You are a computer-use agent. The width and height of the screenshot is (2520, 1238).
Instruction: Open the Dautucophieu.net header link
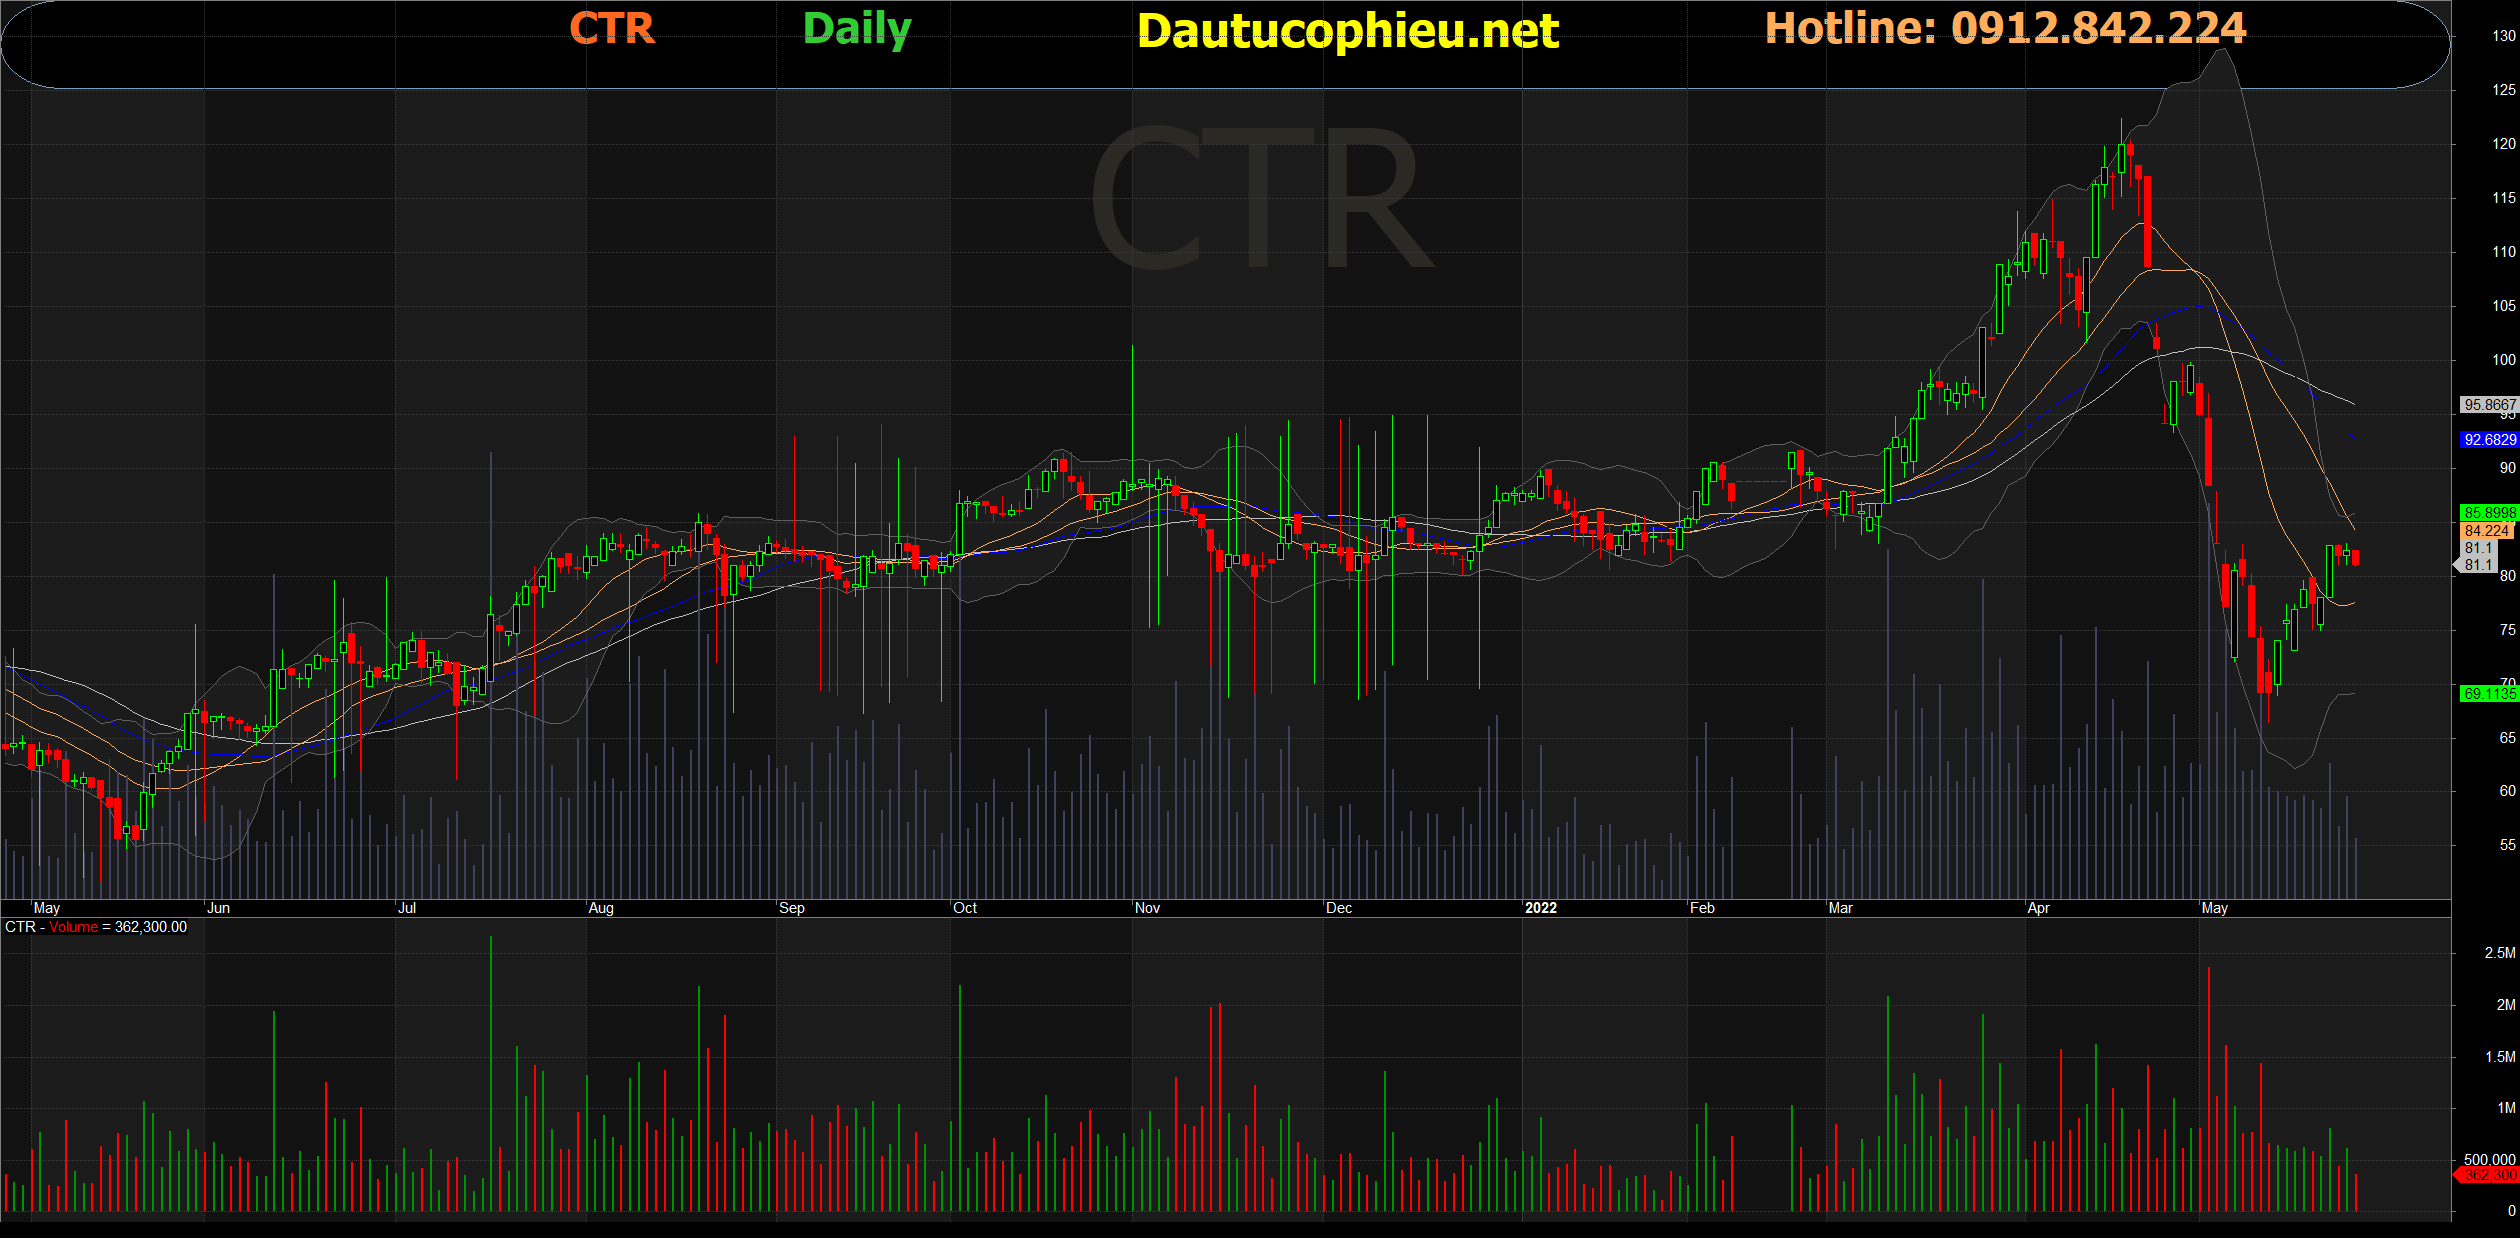(1347, 31)
